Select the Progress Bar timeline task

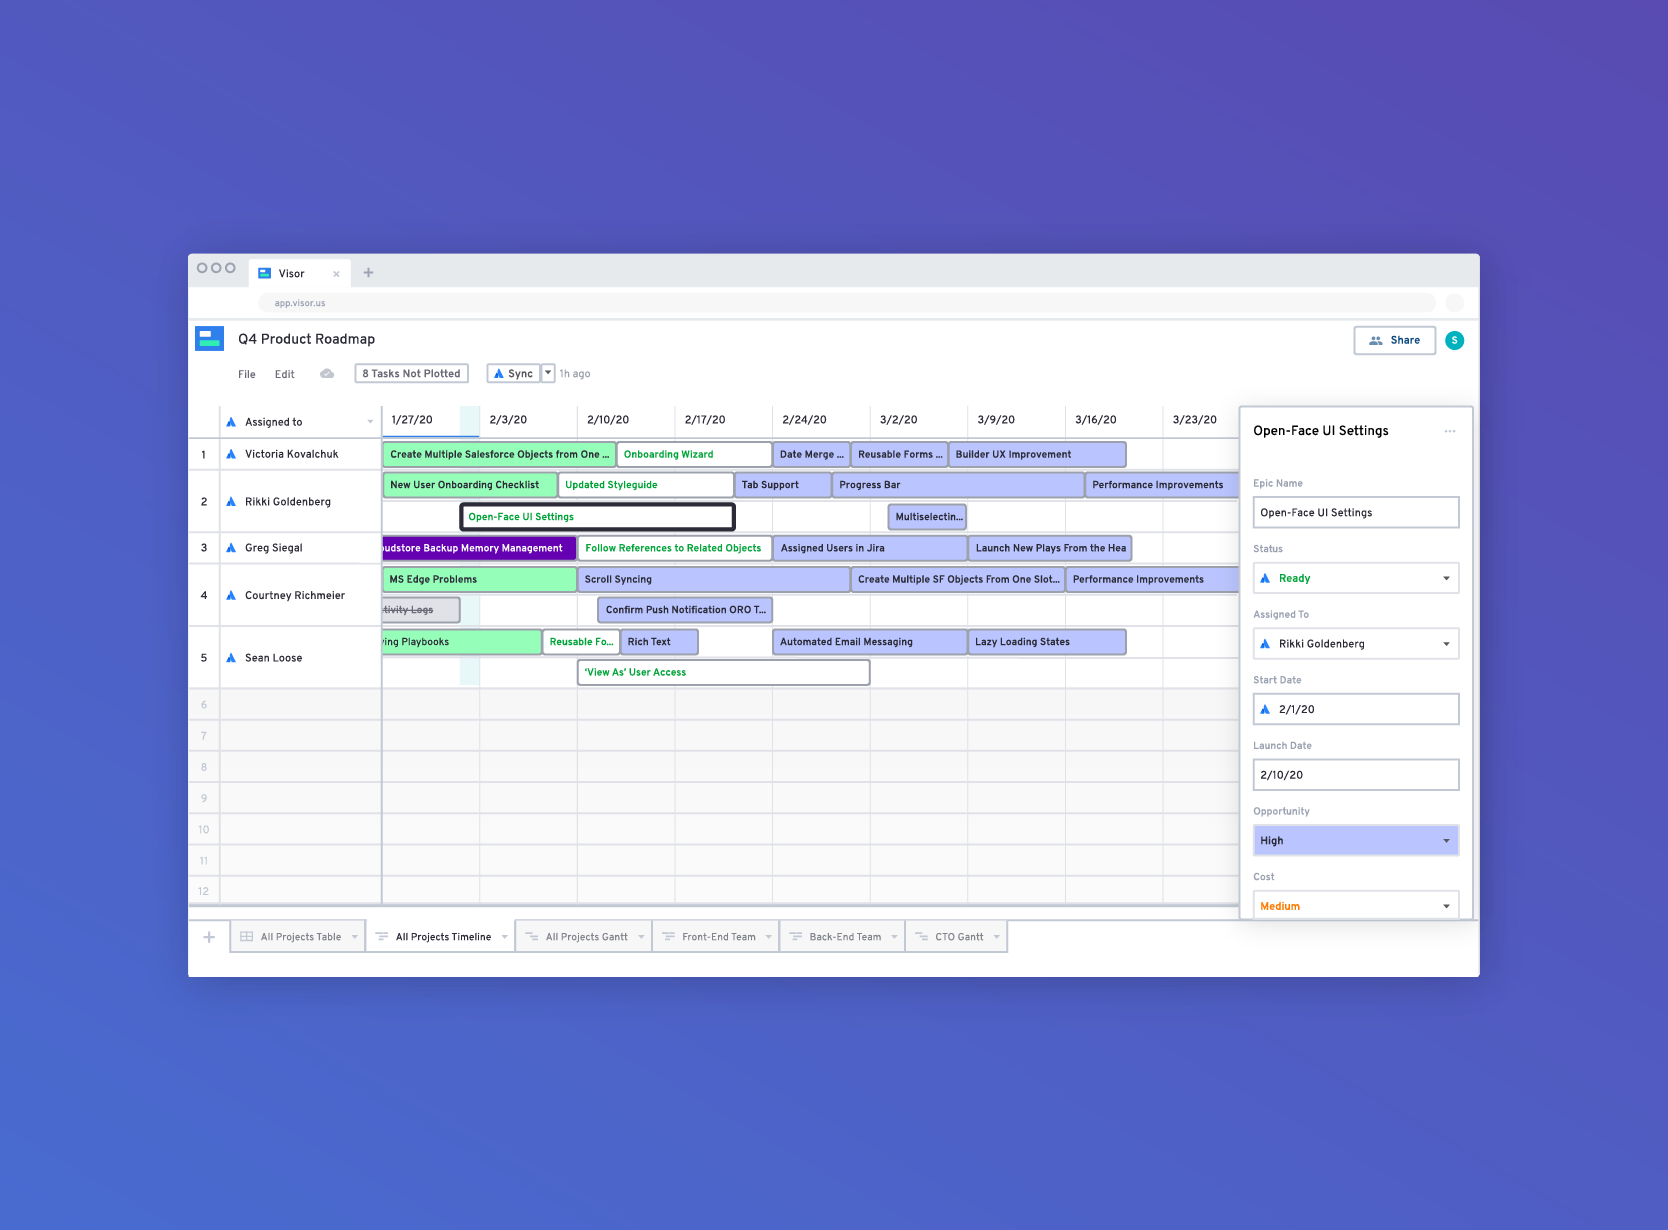[x=958, y=485]
